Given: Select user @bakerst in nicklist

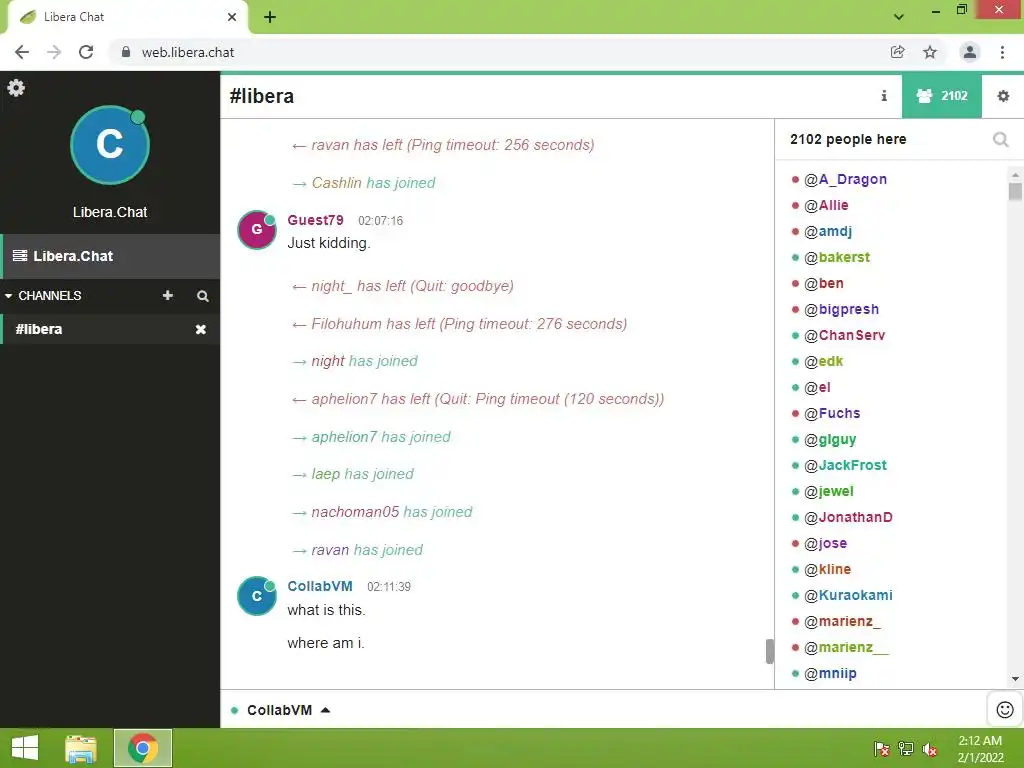Looking at the screenshot, I should click(837, 257).
